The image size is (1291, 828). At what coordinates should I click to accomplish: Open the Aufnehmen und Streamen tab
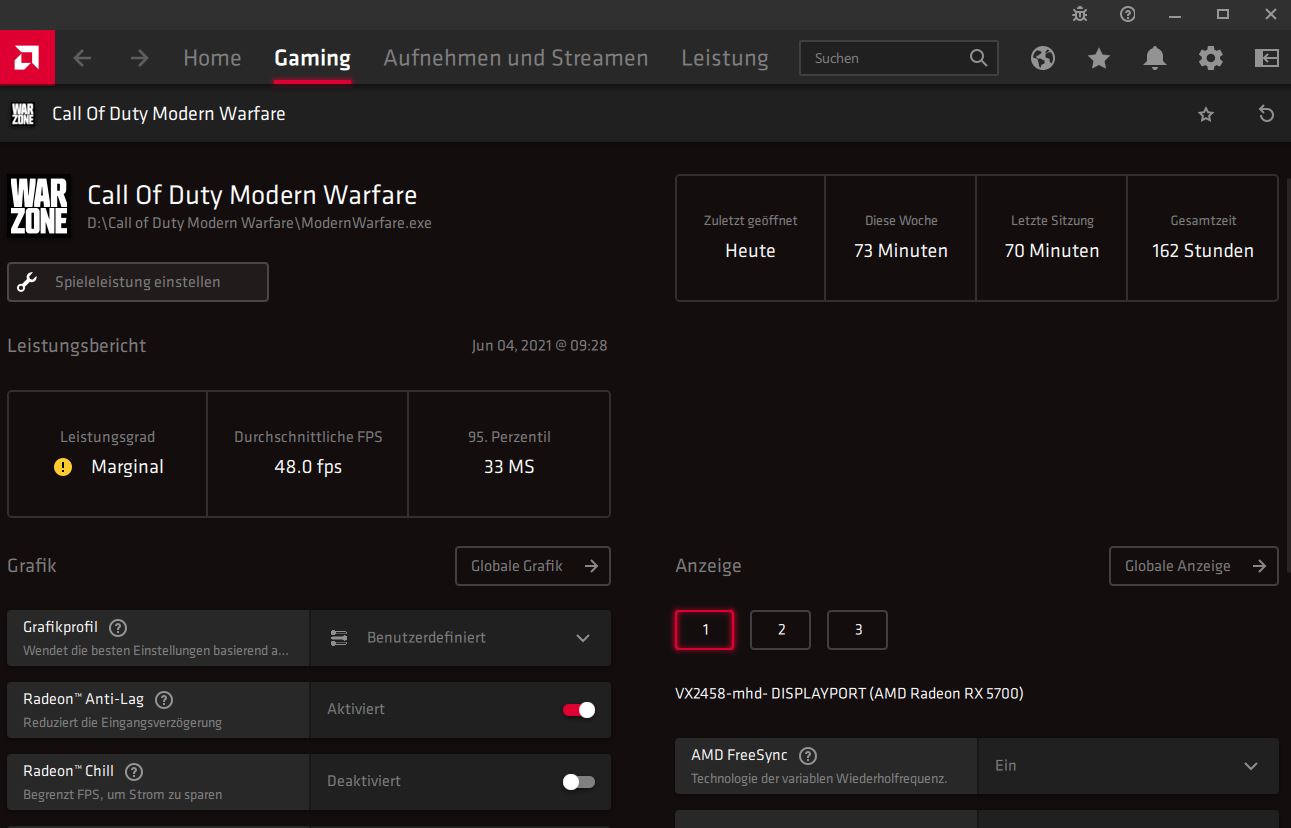click(516, 58)
